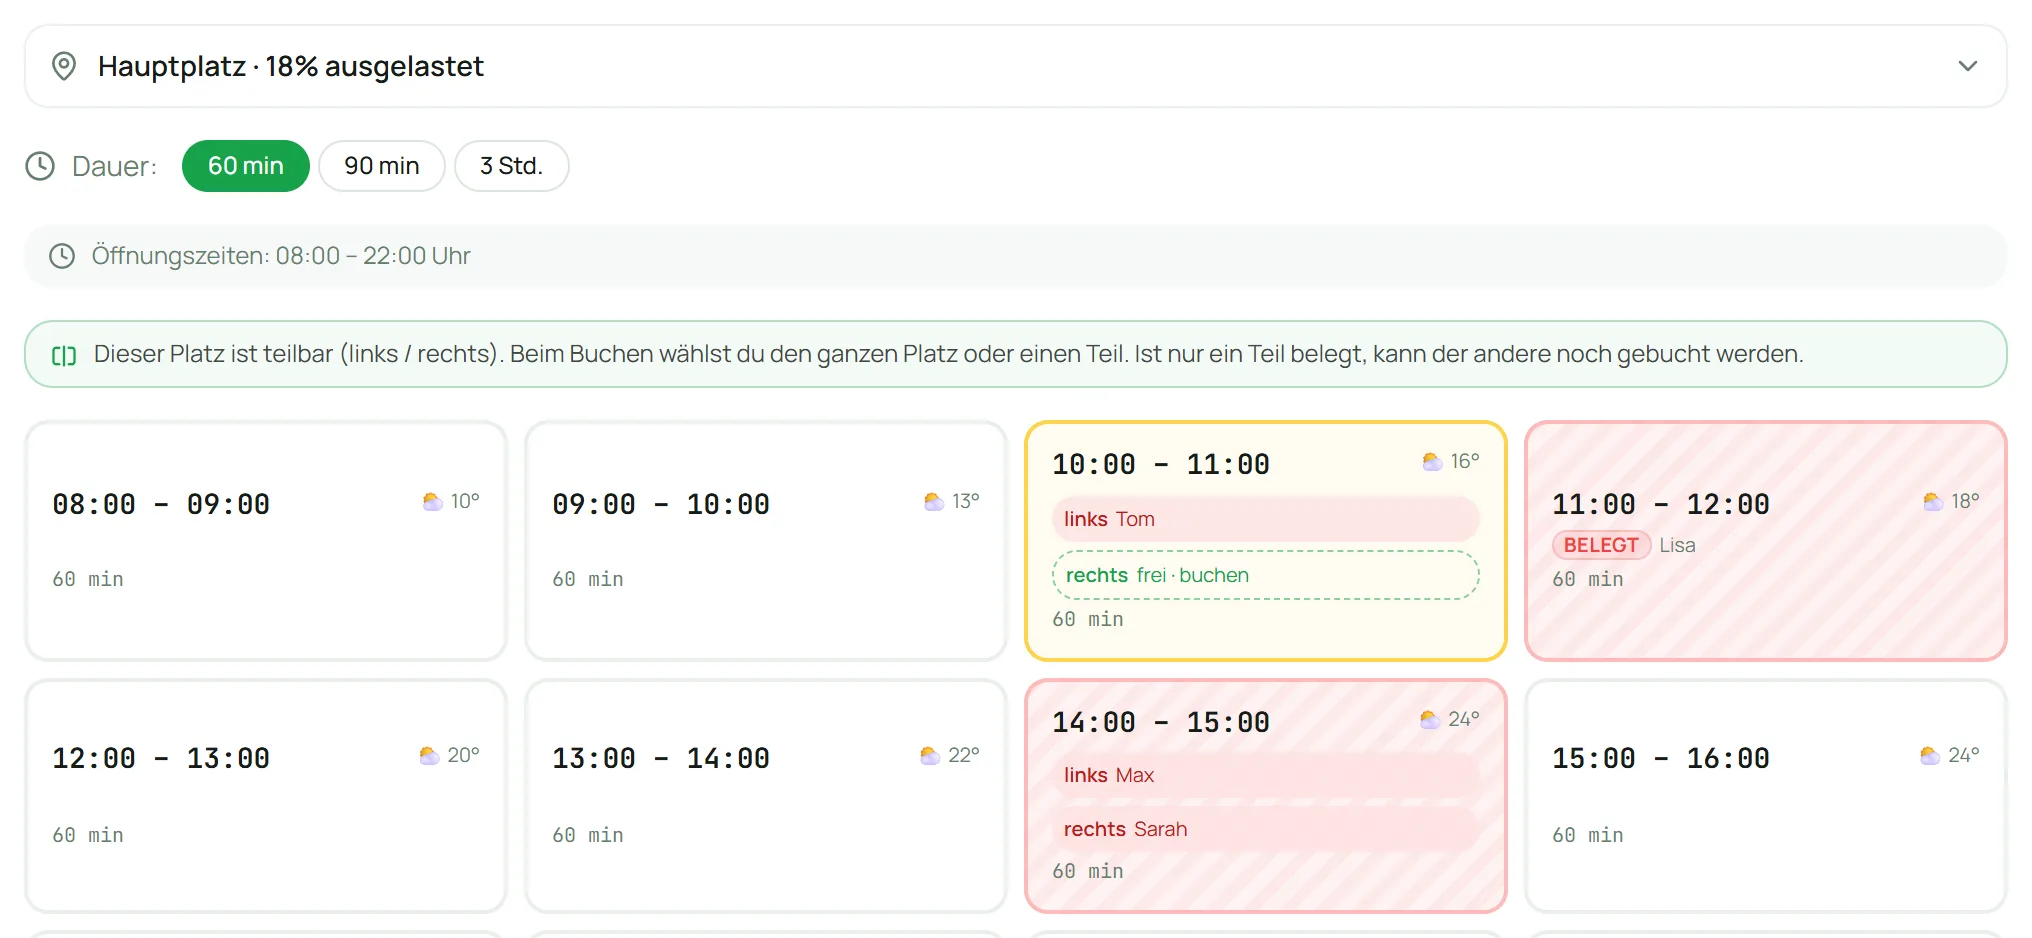Click the weather icon showing 13°
Screen dimensions: 2032x938
934,501
